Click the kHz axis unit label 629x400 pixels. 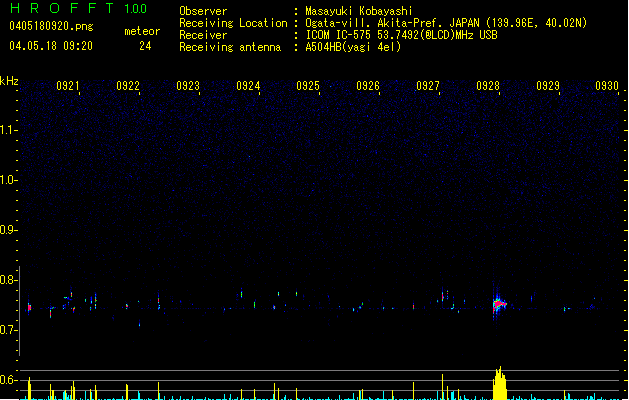point(9,81)
